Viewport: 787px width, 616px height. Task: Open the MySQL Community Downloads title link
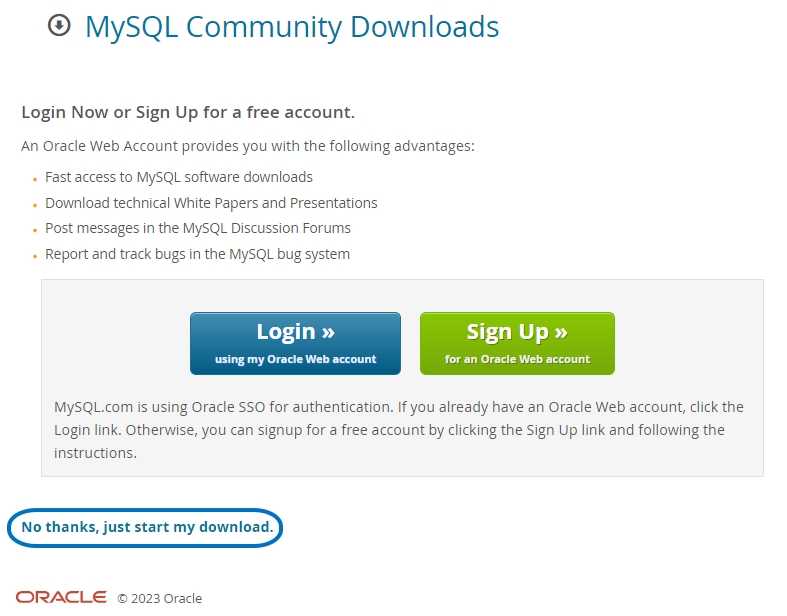coord(292,27)
